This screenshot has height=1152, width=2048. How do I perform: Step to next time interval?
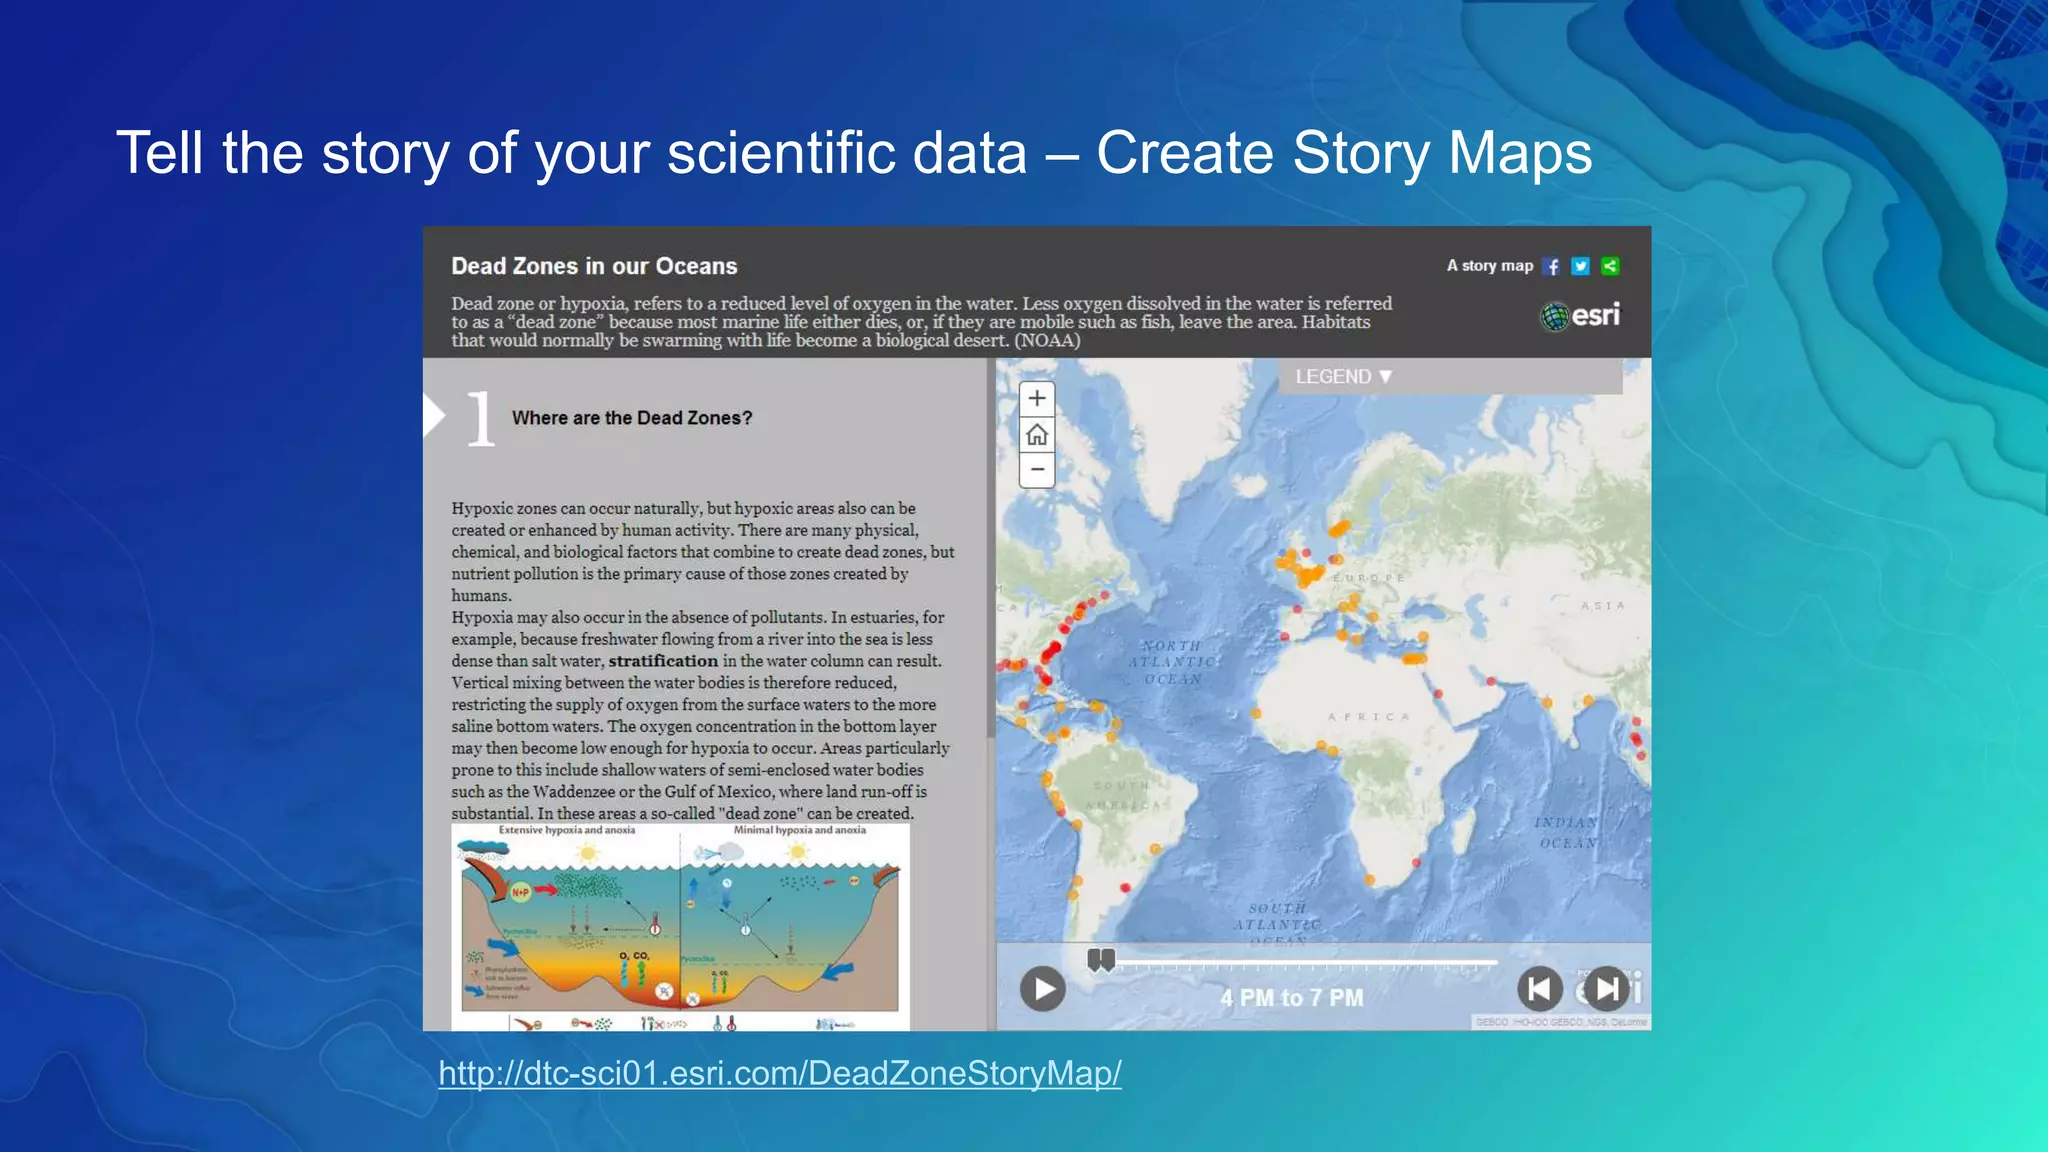pos(1607,989)
